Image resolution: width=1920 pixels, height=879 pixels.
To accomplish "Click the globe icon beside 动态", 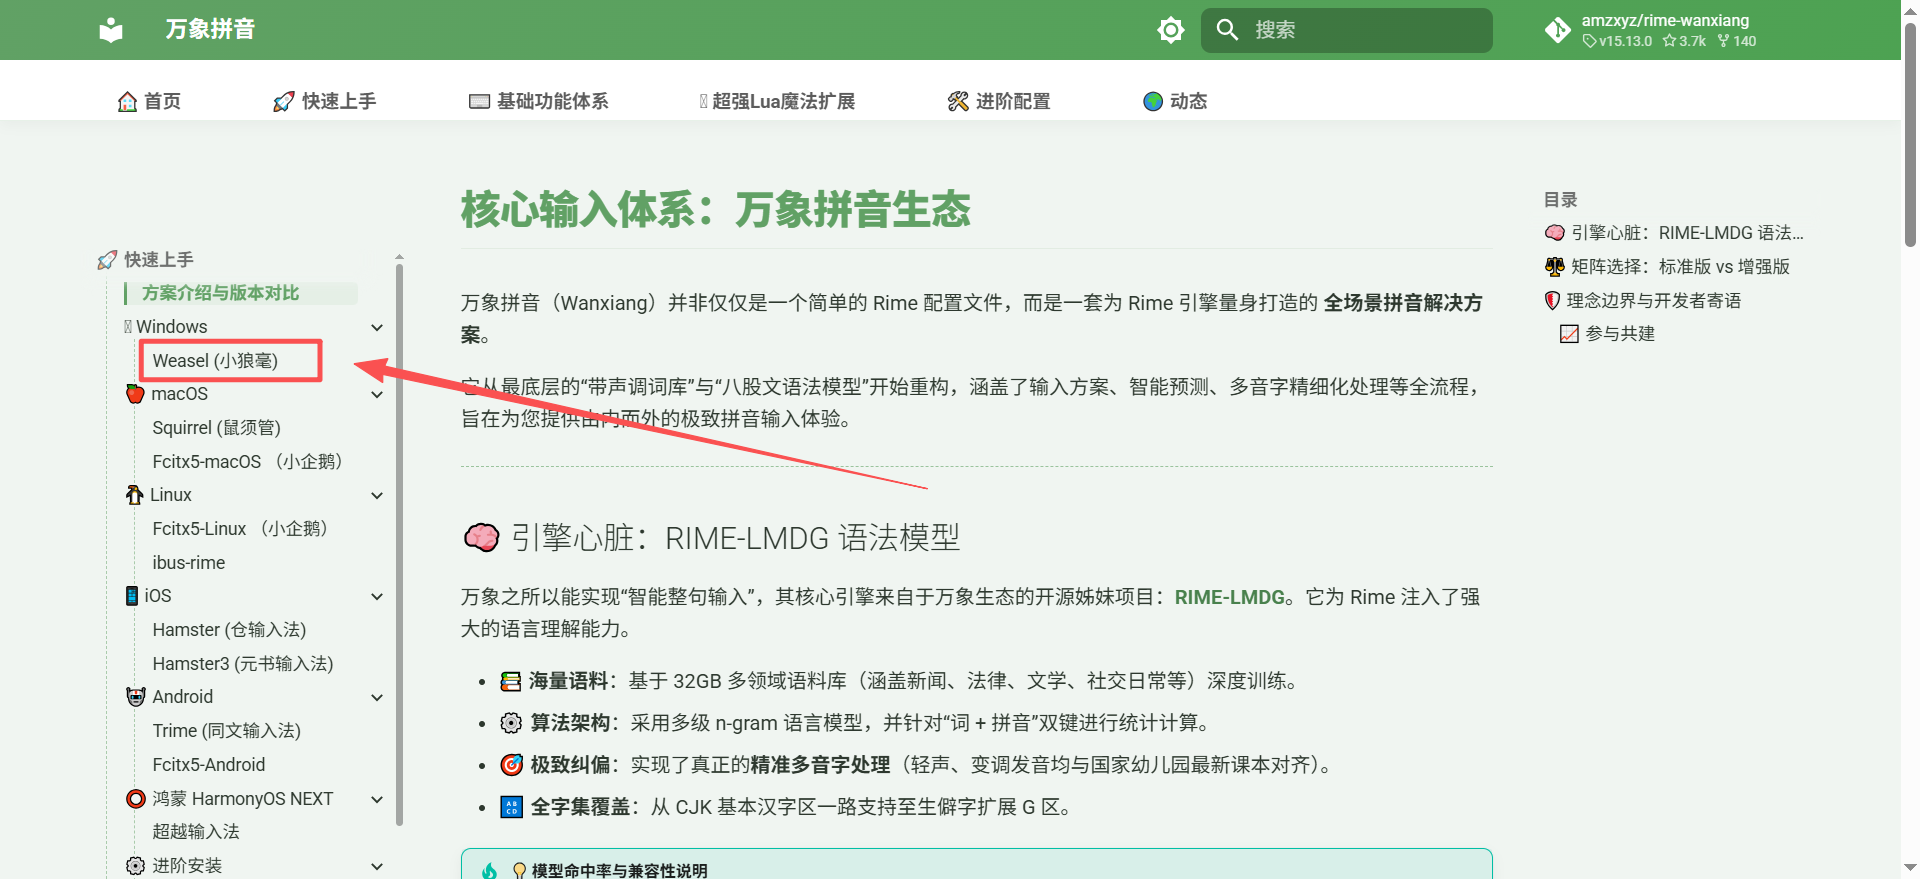I will click(1153, 101).
